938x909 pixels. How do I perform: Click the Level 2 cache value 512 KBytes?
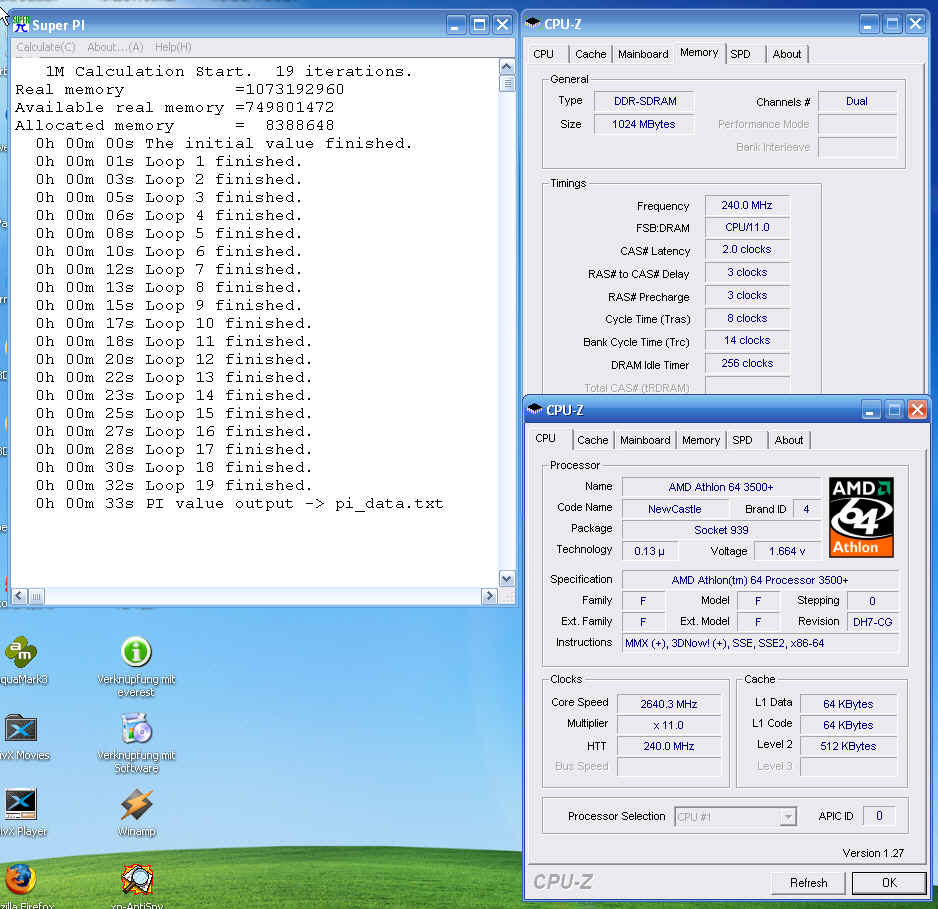pyautogui.click(x=848, y=746)
